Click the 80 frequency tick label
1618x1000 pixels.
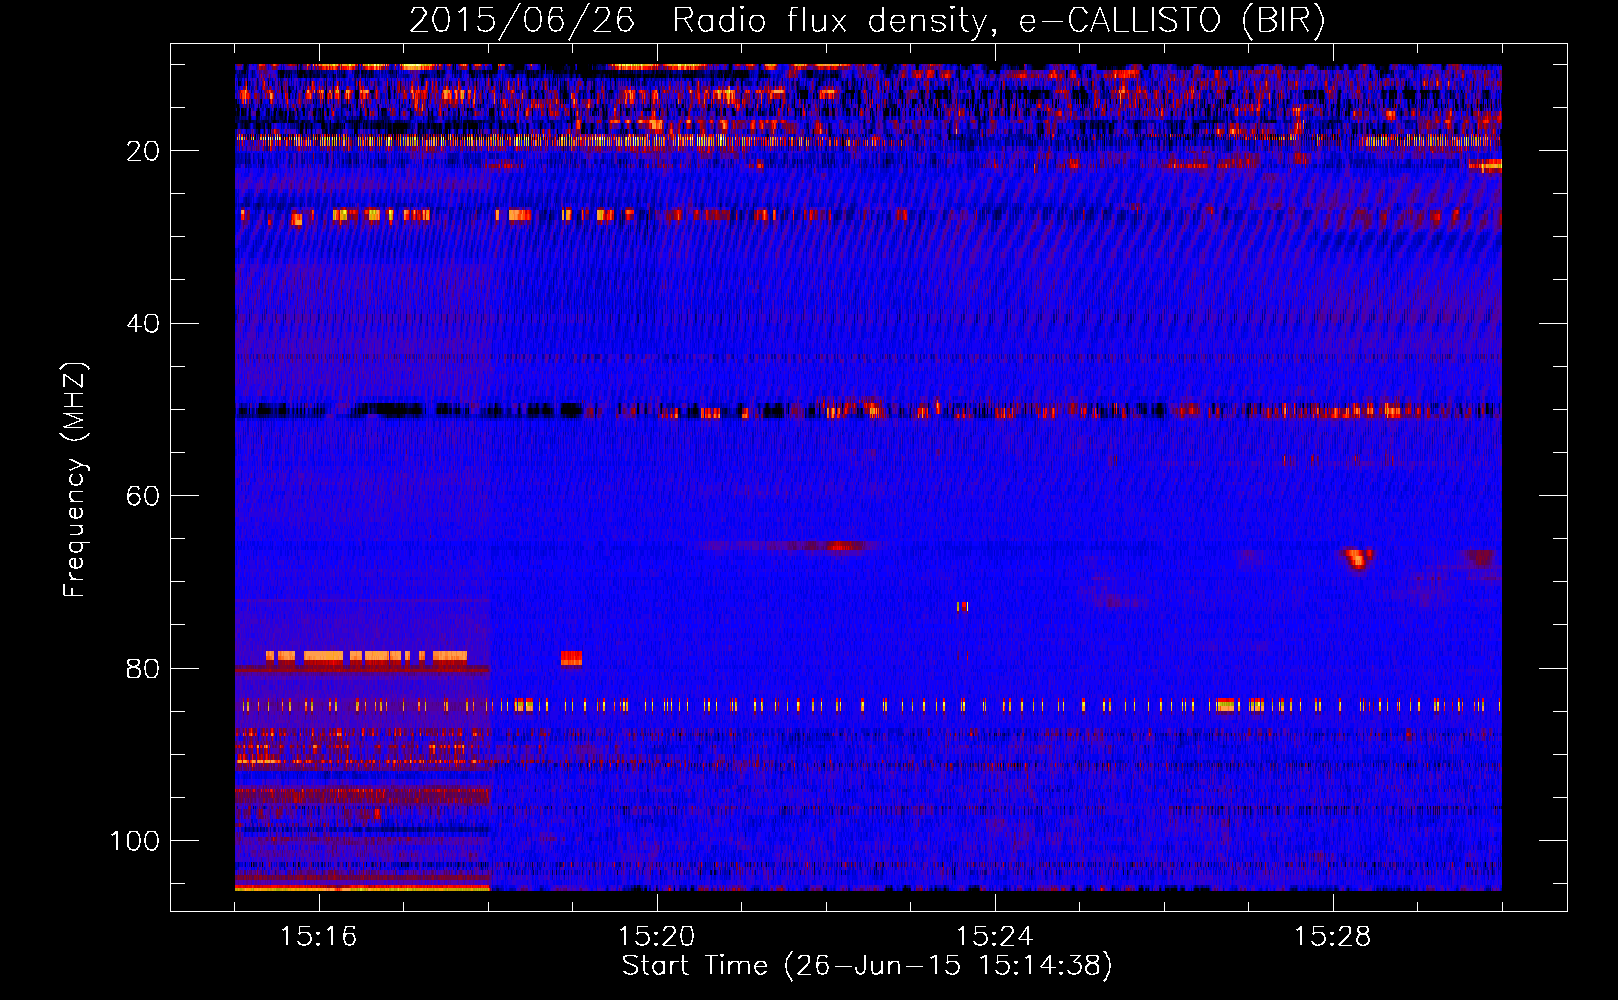(143, 668)
